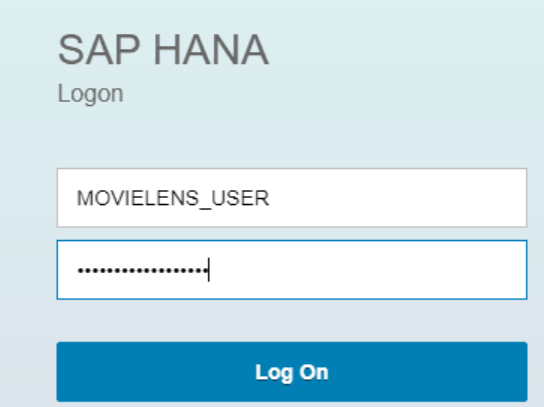Click the Logon subtitle text
544x407 pixels.
(x=90, y=94)
